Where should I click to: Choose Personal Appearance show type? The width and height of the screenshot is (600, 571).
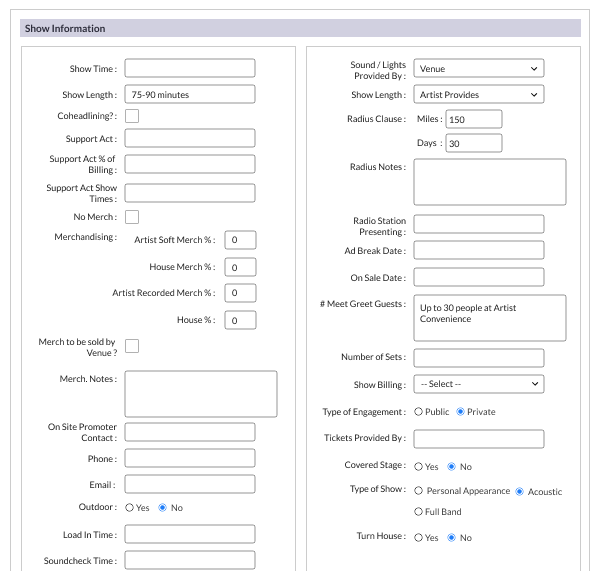(x=418, y=491)
